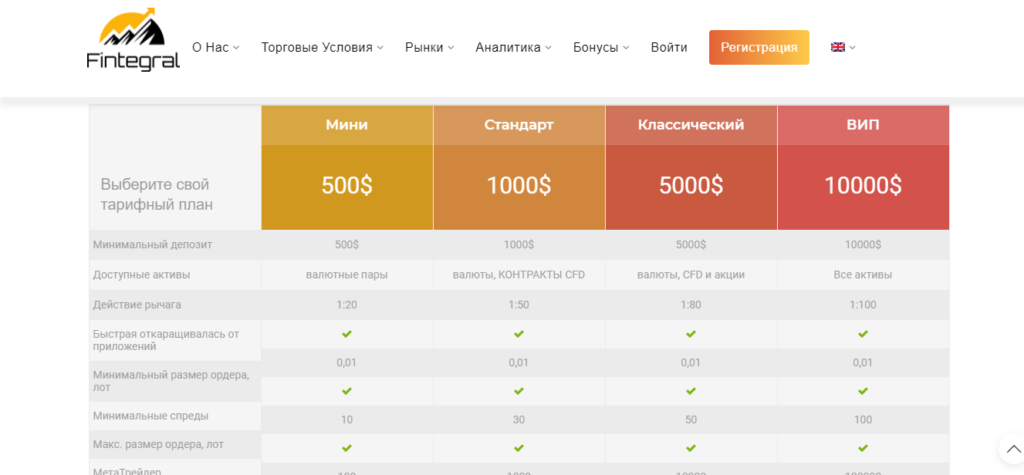Click the Минимальный депозит row label

[x=152, y=245]
